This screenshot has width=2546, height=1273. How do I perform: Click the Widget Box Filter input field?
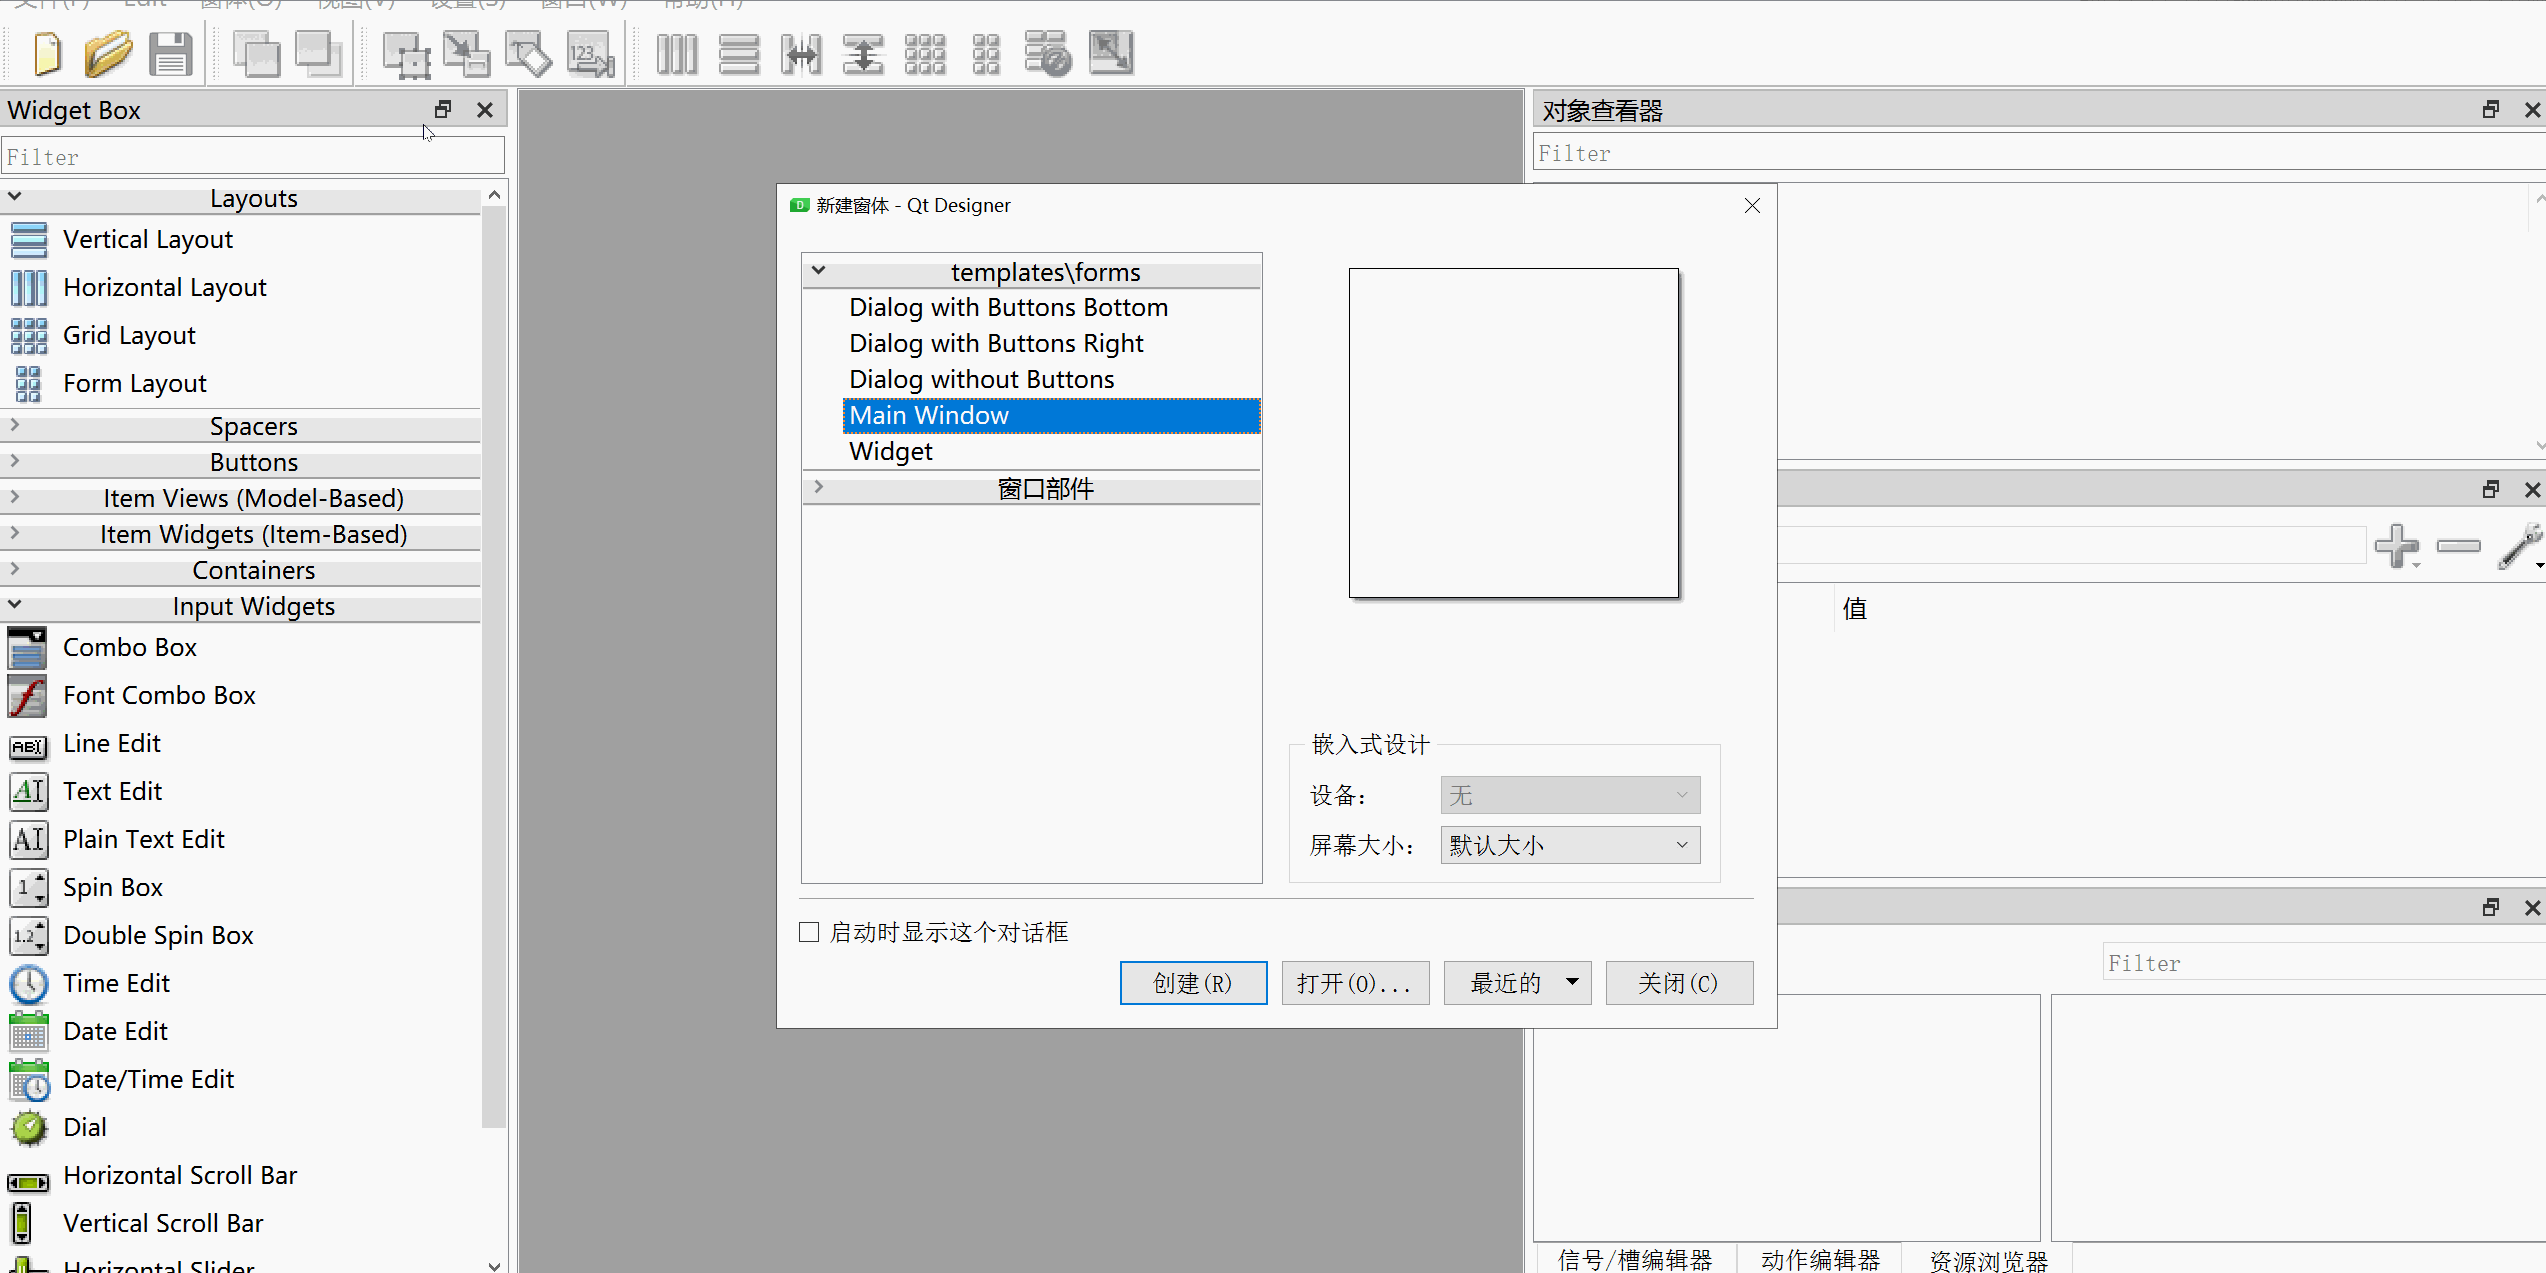pyautogui.click(x=252, y=157)
